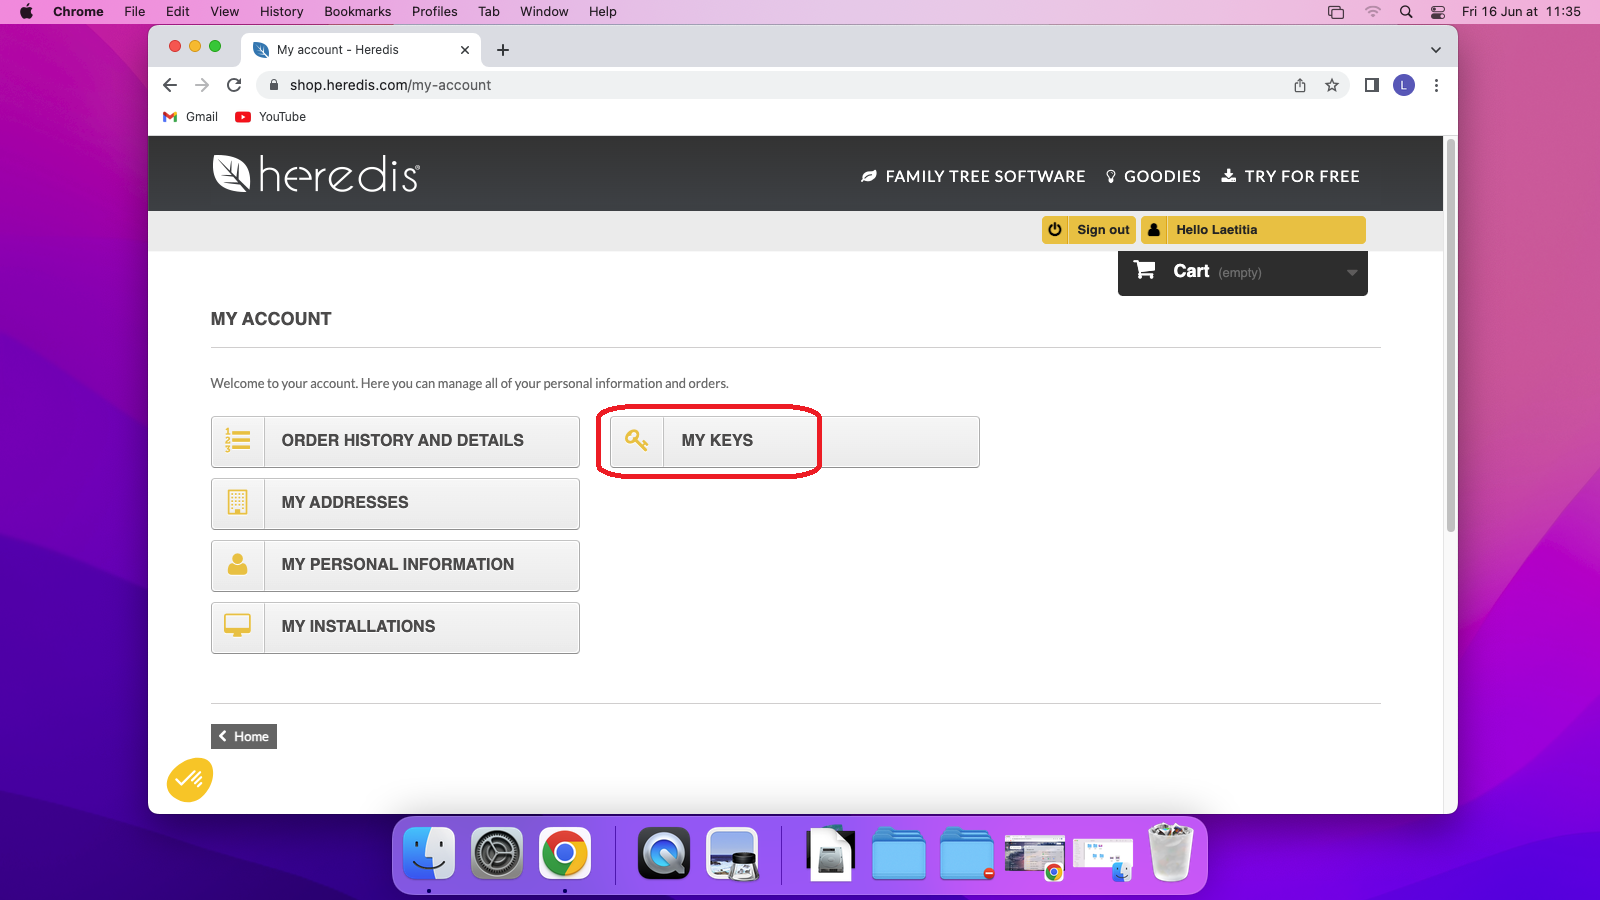
Task: Open the My Keys key icon
Action: tap(637, 440)
